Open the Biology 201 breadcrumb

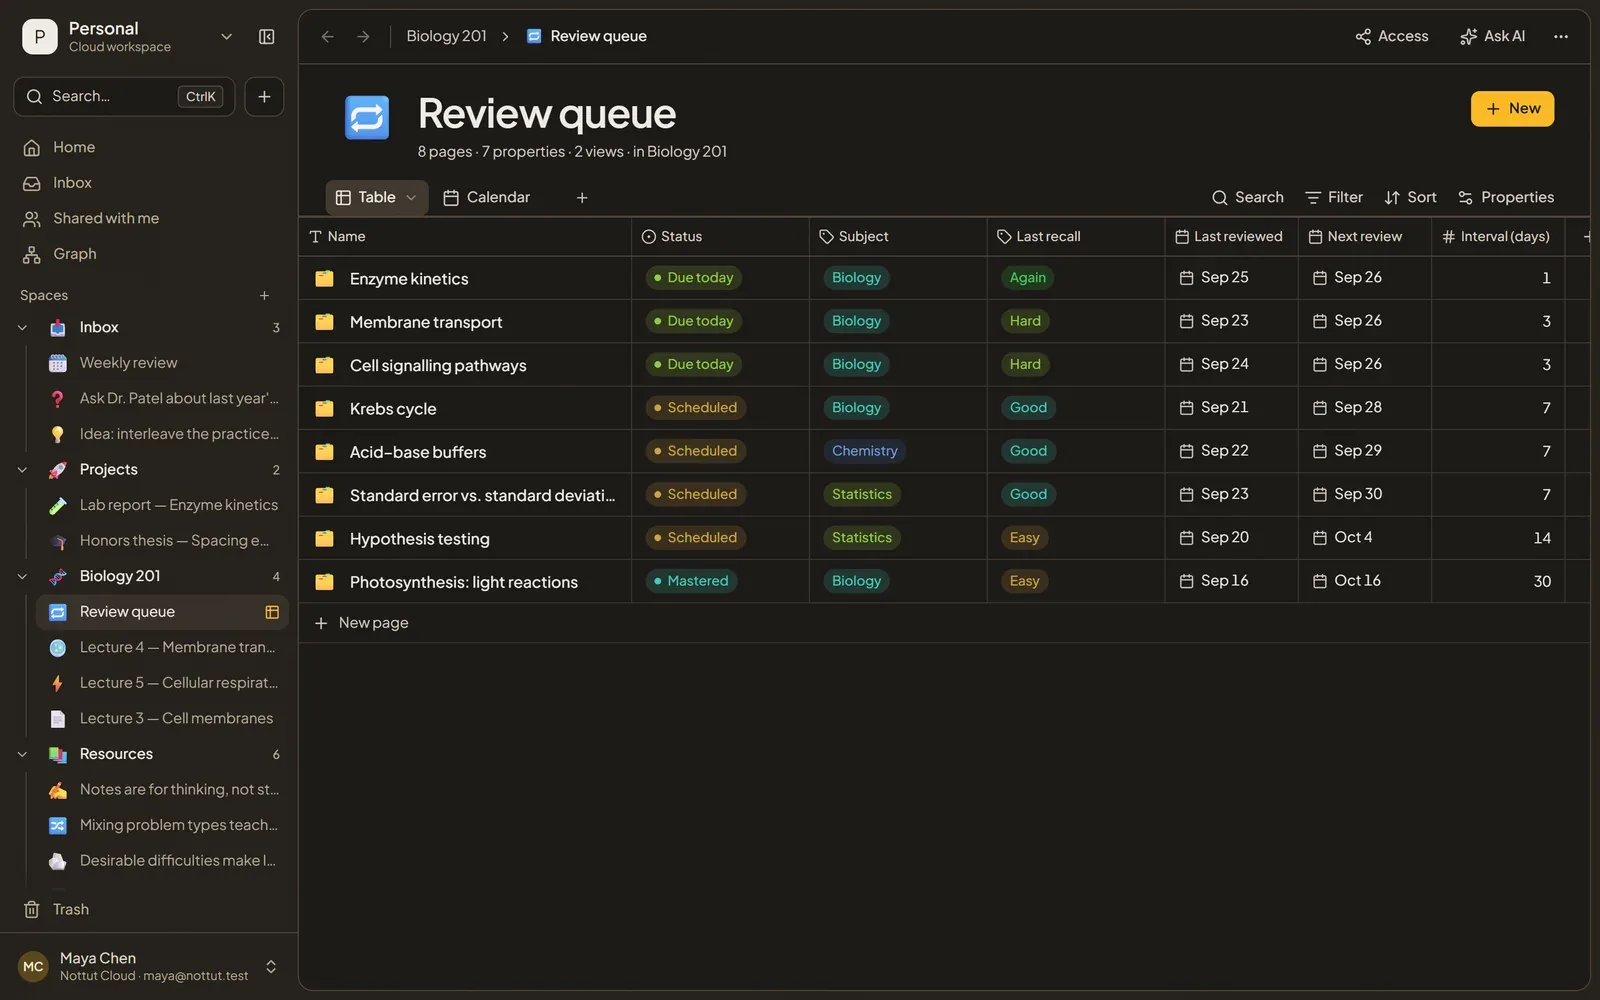tap(446, 37)
